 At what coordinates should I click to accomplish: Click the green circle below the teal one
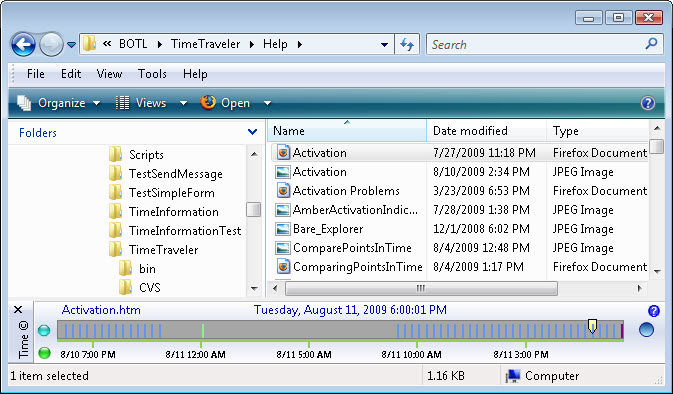pyautogui.click(x=44, y=353)
